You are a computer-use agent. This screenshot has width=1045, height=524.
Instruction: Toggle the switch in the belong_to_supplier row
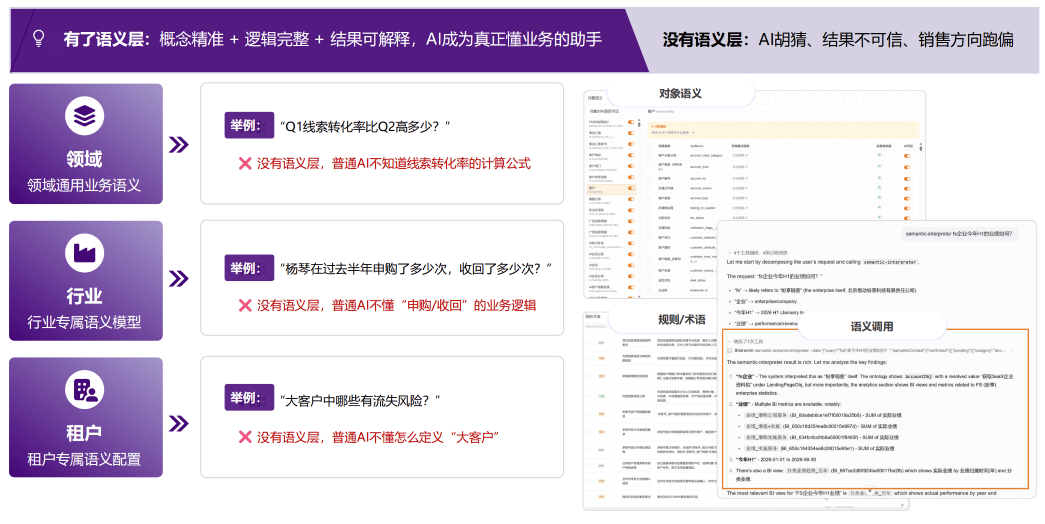pyautogui.click(x=907, y=209)
